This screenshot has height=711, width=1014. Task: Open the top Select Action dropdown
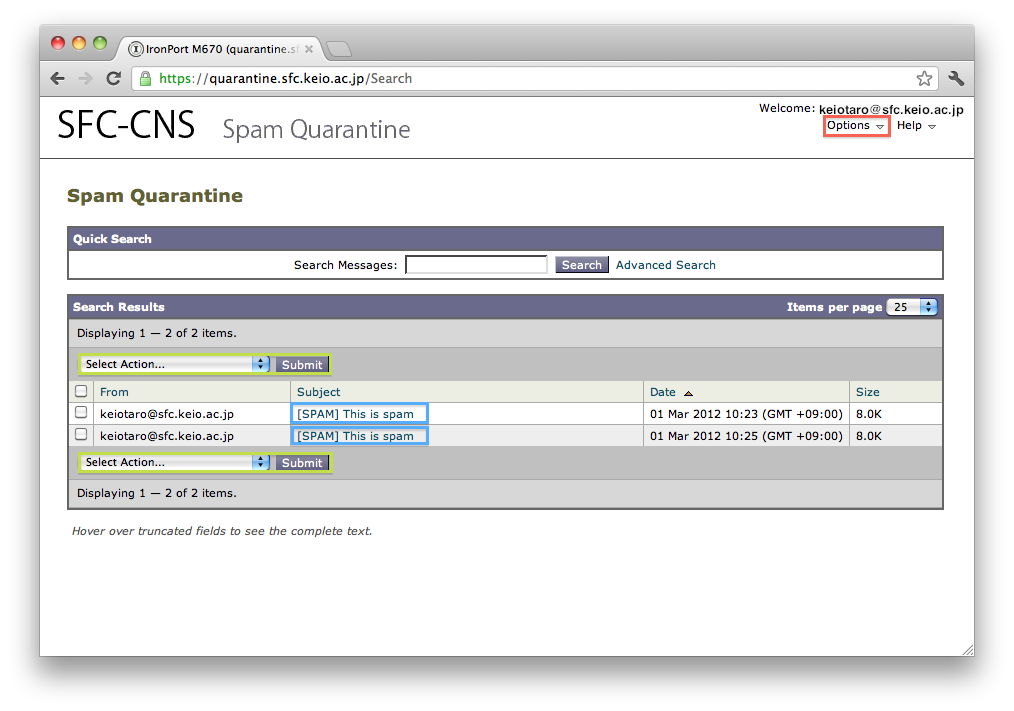coord(175,365)
